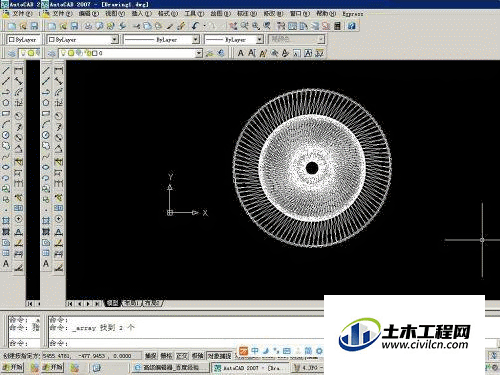Open Layer Properties Manager icon
The width and height of the screenshot is (500, 375).
click(51, 53)
